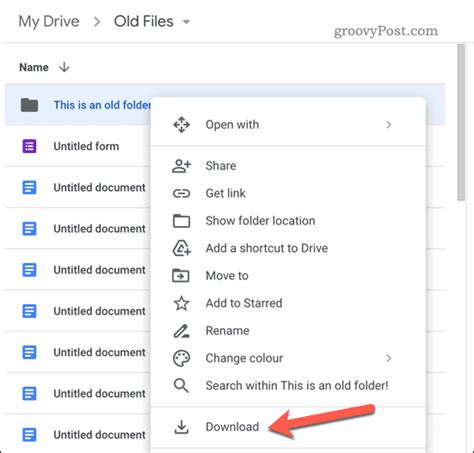The width and height of the screenshot is (474, 453).
Task: Choose Share from the context menu
Action: point(288,166)
